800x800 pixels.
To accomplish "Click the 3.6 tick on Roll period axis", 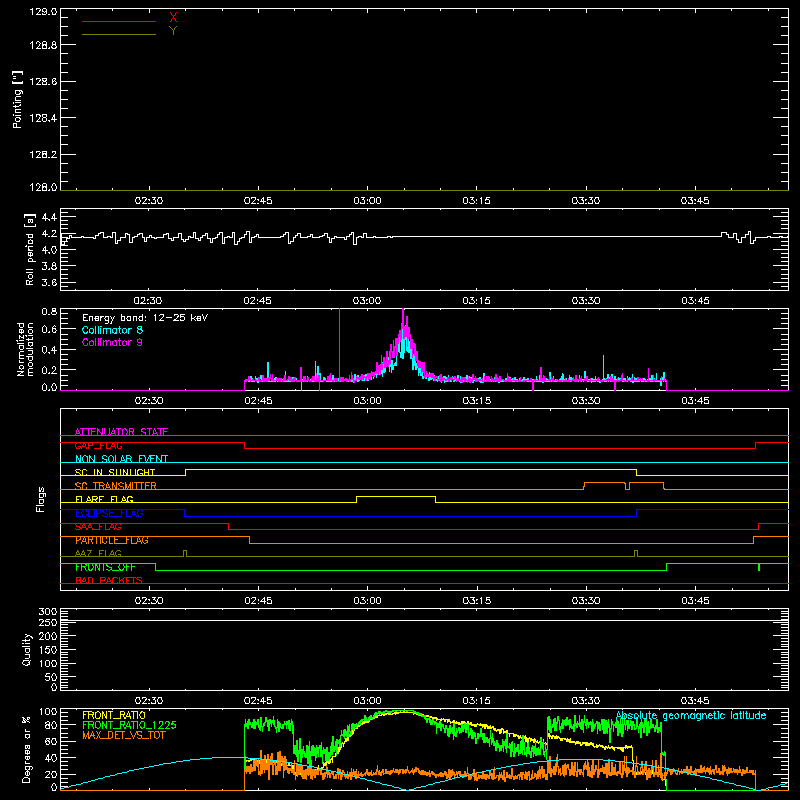I will tap(49, 282).
